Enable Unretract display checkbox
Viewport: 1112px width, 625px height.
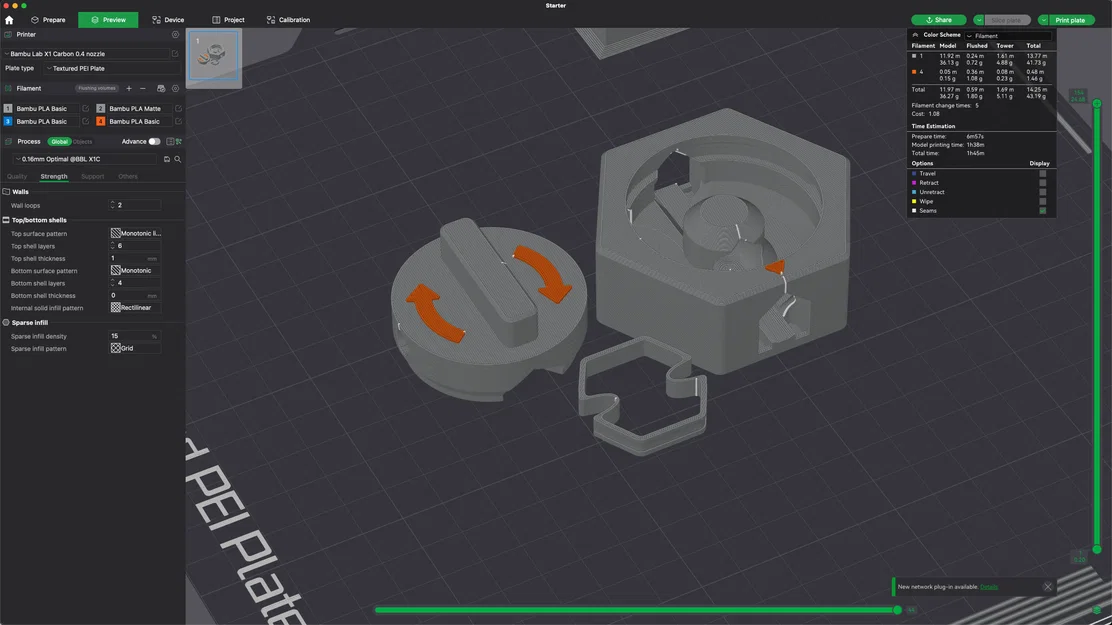[1042, 192]
